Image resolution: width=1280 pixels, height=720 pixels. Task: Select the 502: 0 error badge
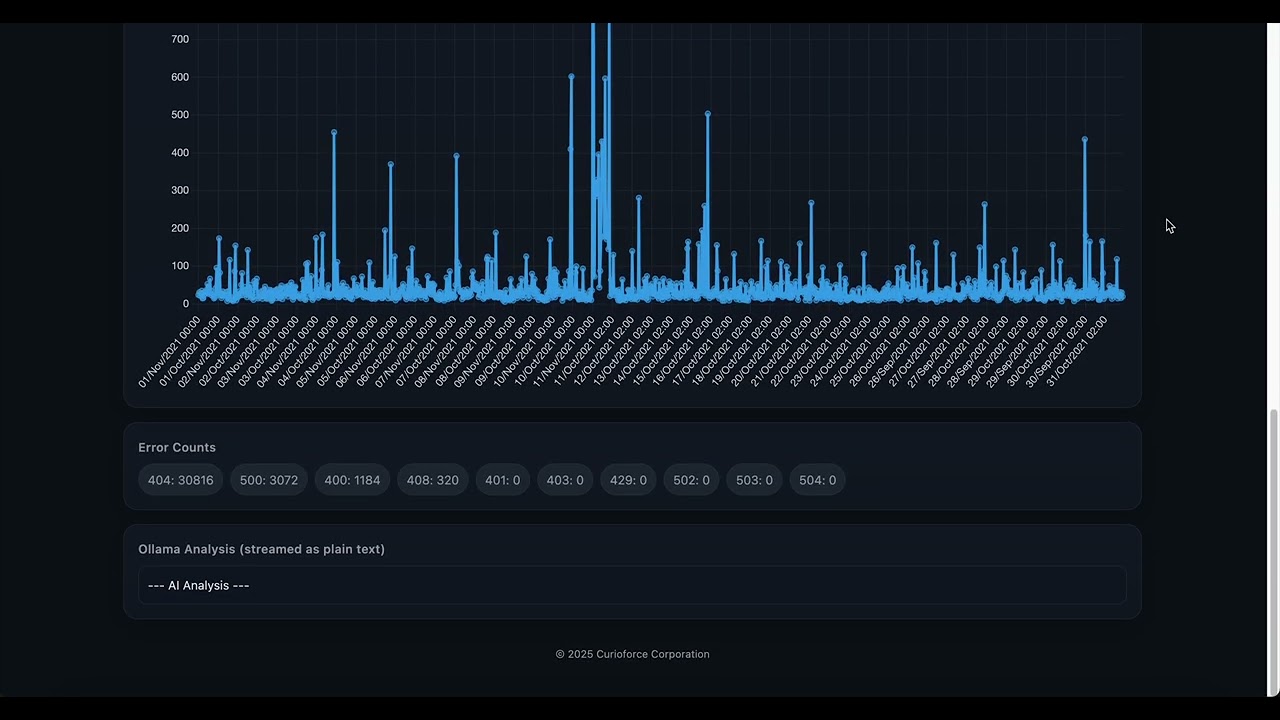point(691,480)
